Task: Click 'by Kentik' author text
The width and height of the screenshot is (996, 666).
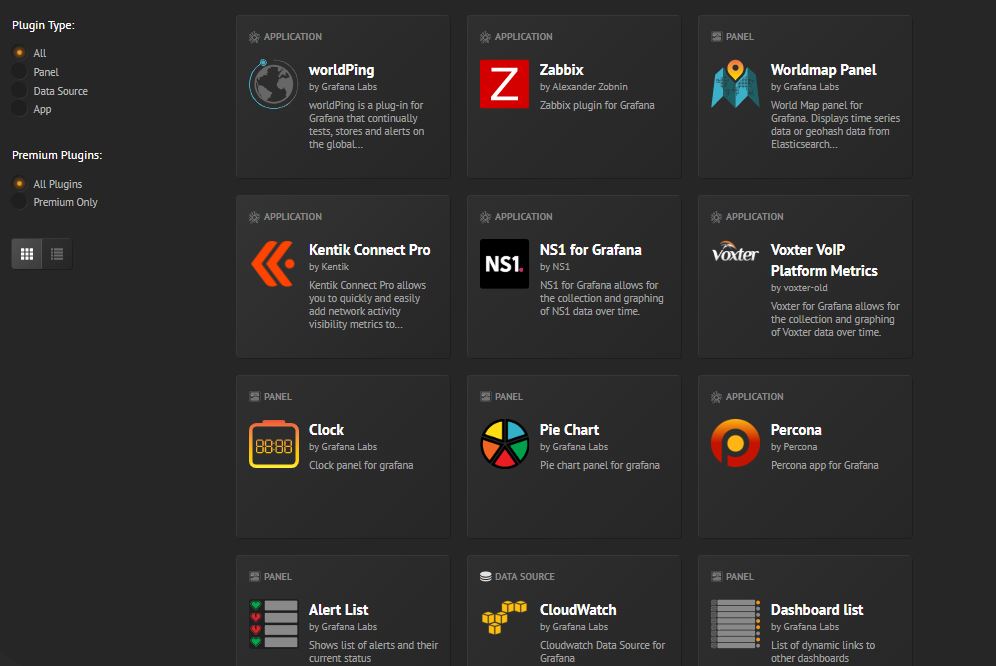Action: point(329,267)
